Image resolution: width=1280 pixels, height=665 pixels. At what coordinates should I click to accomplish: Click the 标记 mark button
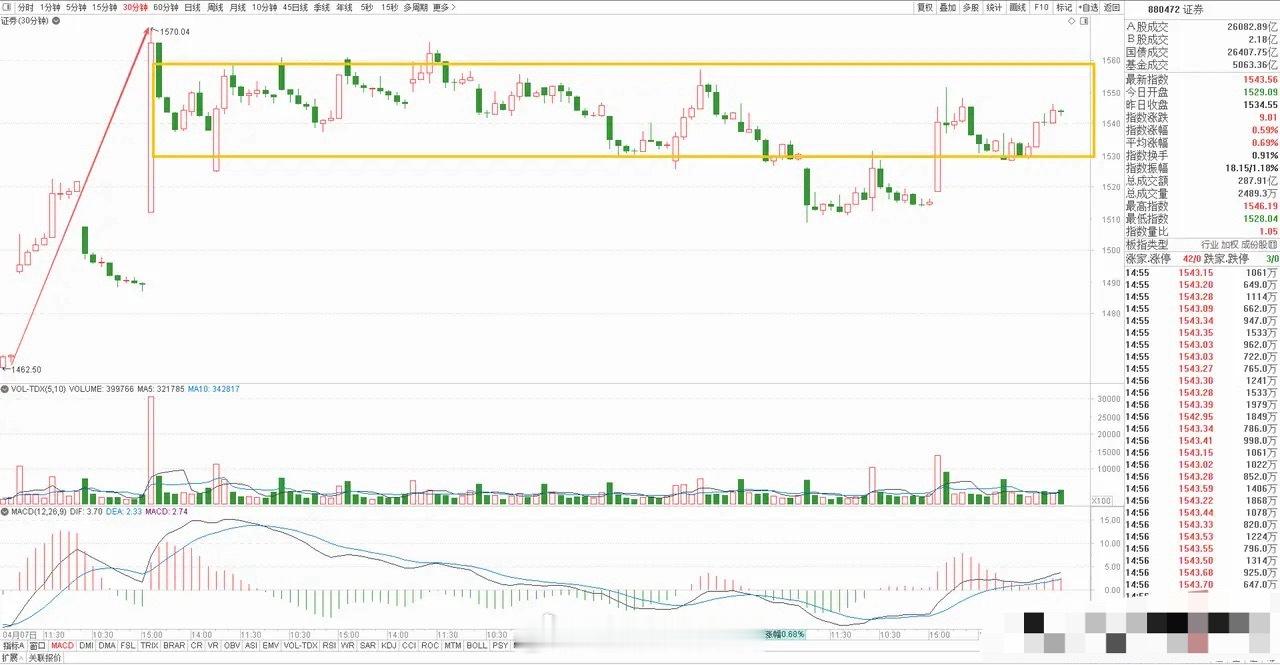tap(1064, 7)
